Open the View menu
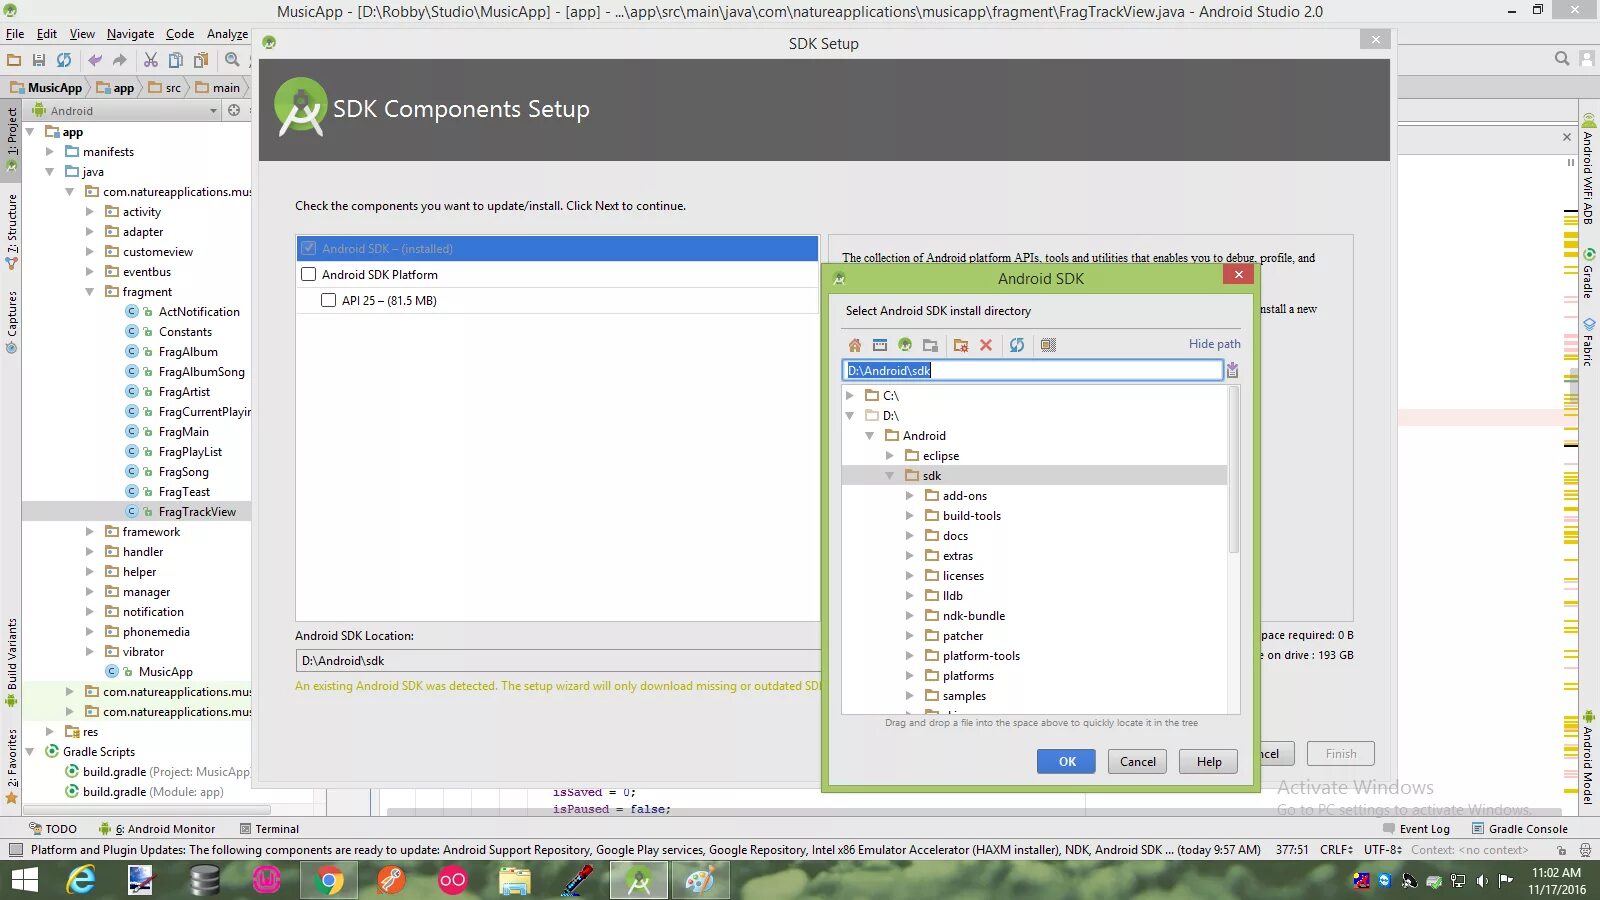1600x900 pixels. (82, 34)
